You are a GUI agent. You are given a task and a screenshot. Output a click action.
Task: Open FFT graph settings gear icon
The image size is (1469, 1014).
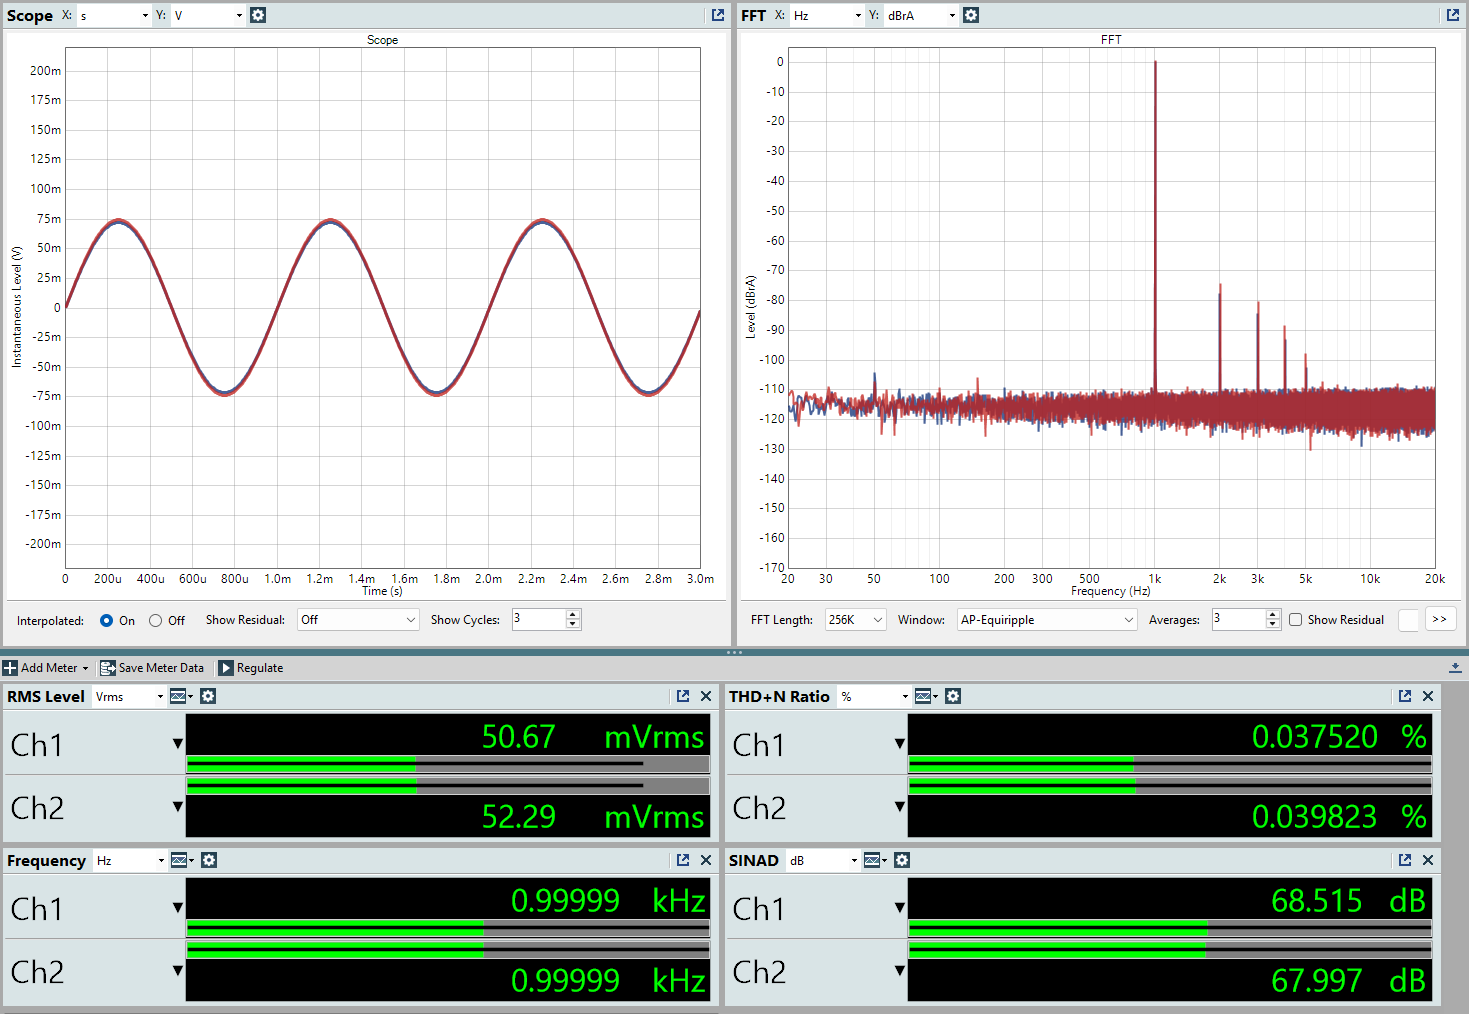[x=971, y=15]
